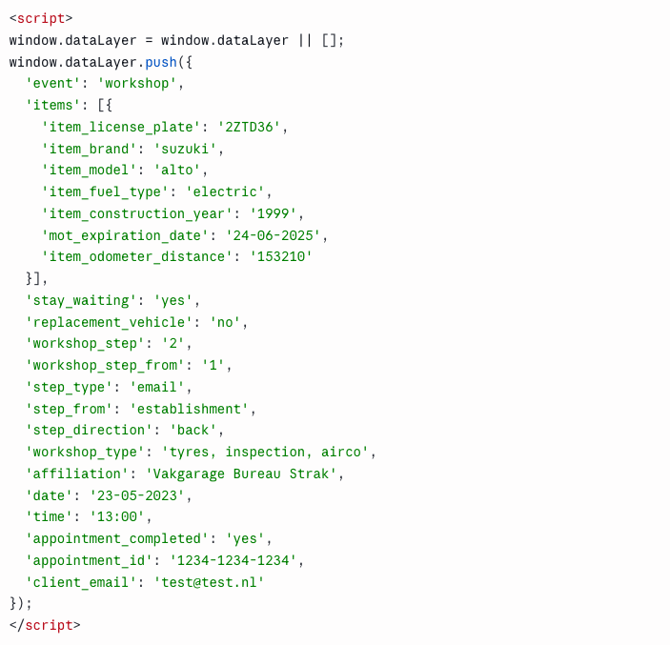Viewport: 670px width, 645px height.
Task: Click the opening script tag
Action: pos(41,18)
